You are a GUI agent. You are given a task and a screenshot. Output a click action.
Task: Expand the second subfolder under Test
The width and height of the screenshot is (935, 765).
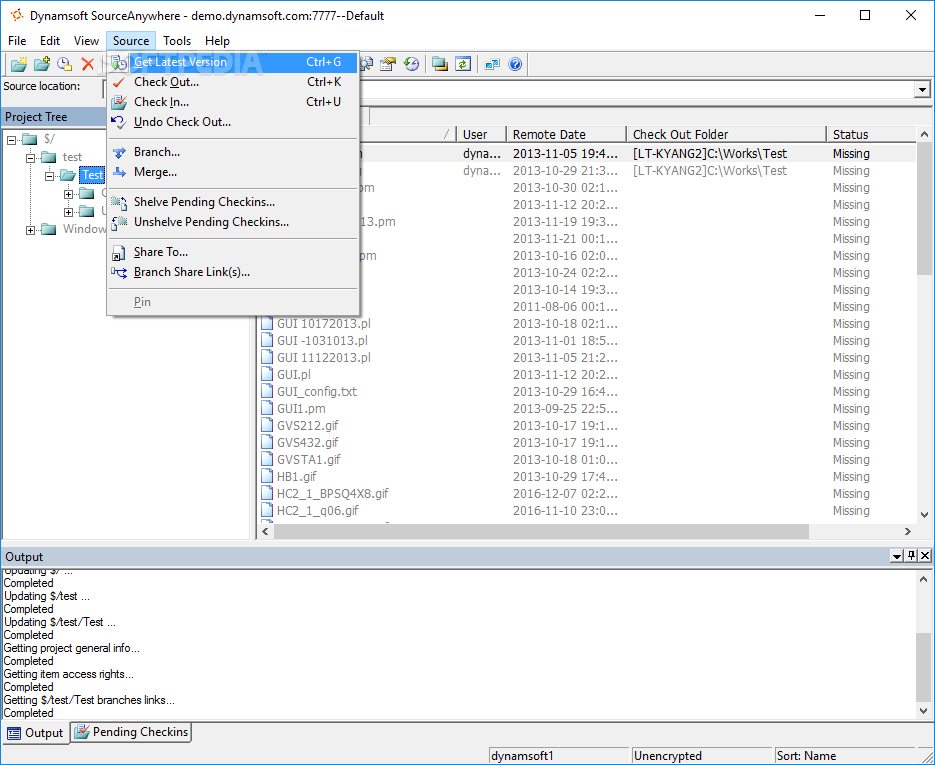click(69, 212)
